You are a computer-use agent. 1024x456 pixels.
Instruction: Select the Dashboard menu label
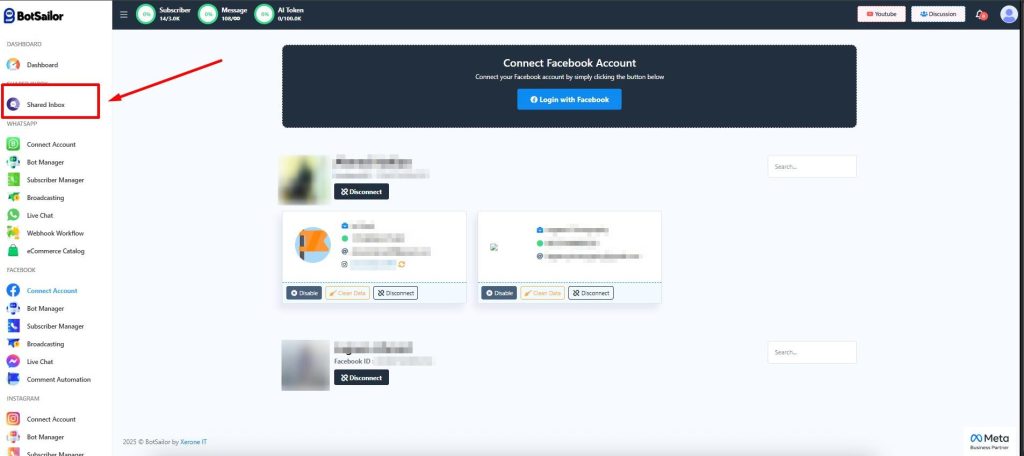click(42, 65)
